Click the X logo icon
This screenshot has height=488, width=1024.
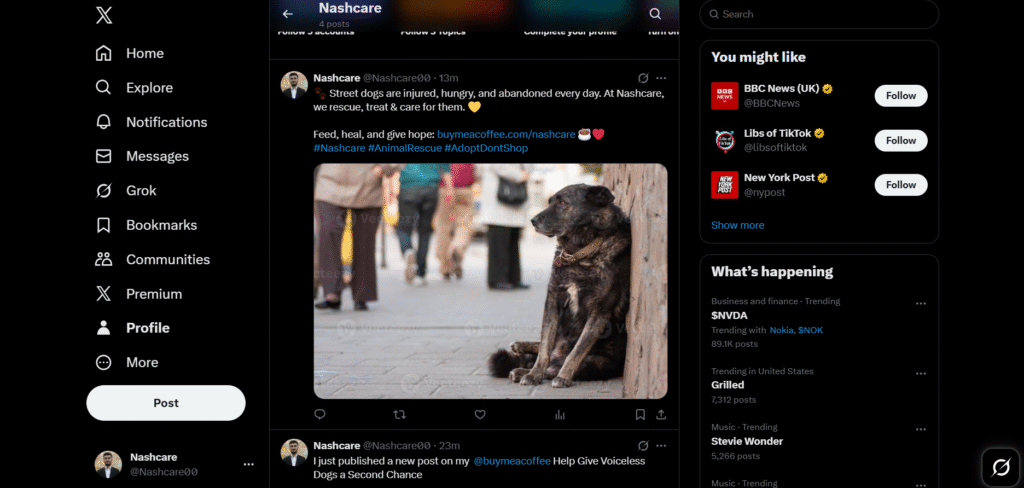click(x=104, y=14)
